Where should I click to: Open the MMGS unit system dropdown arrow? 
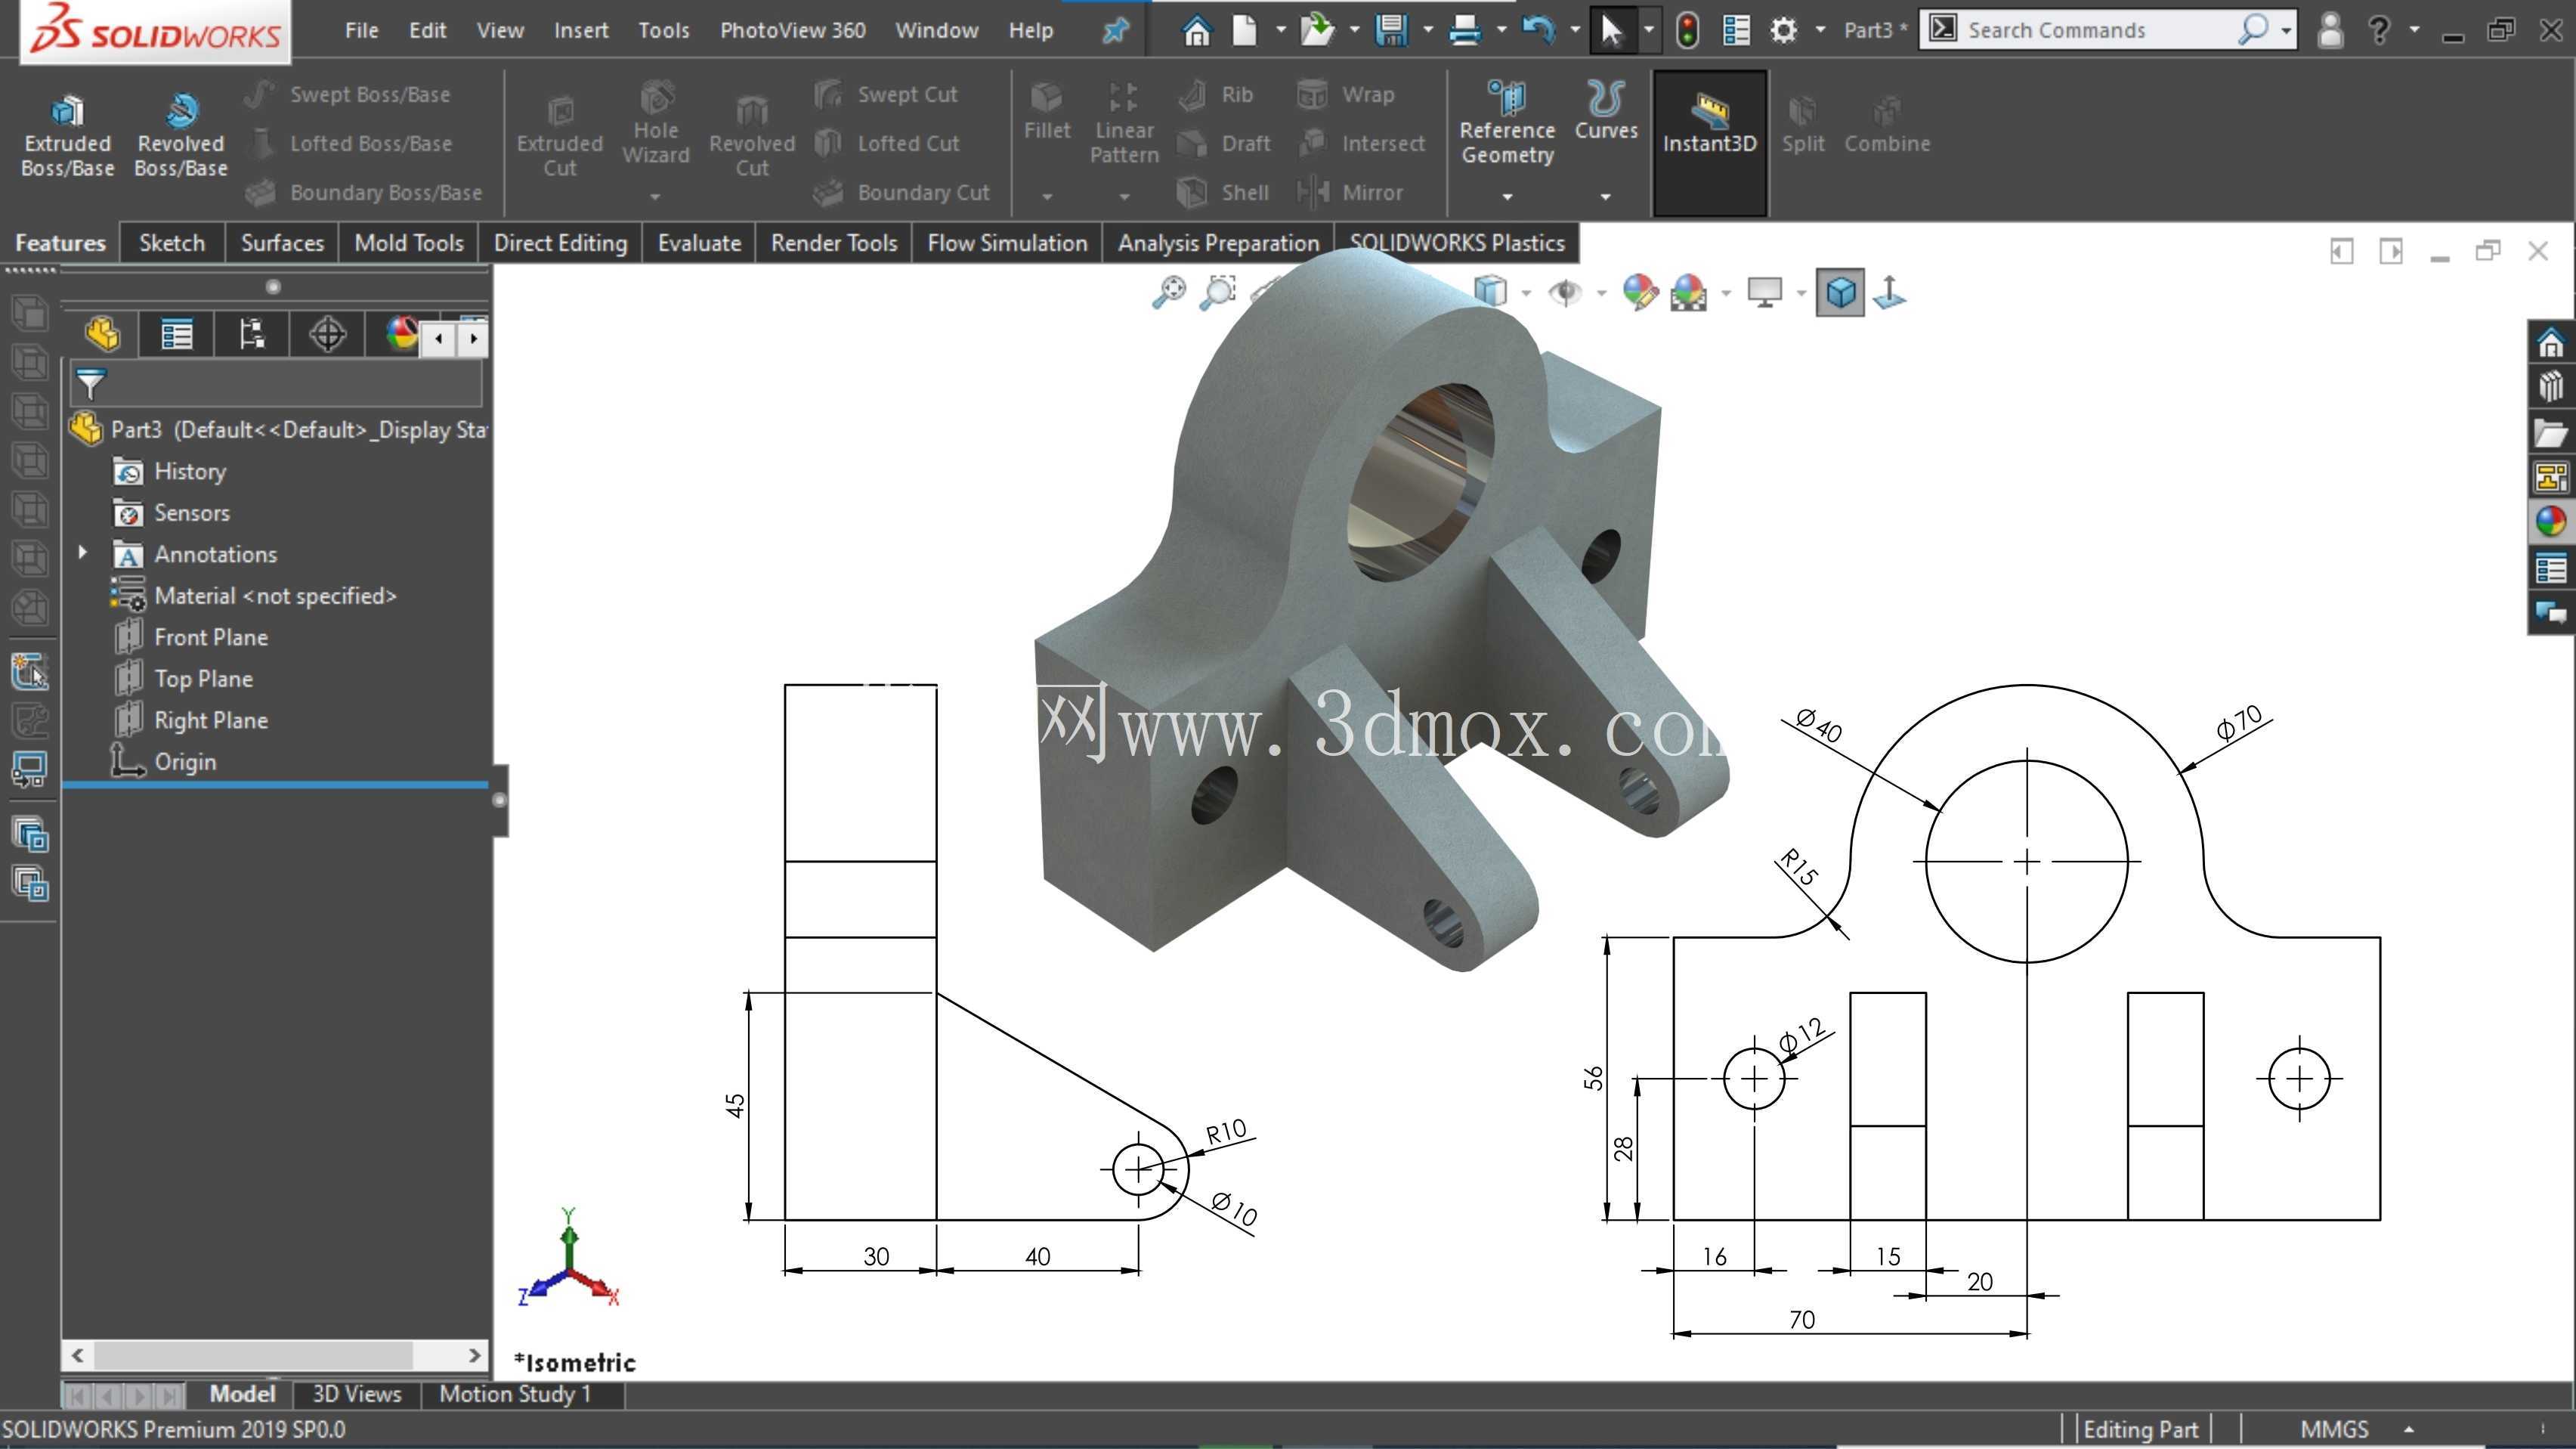coord(2409,1429)
